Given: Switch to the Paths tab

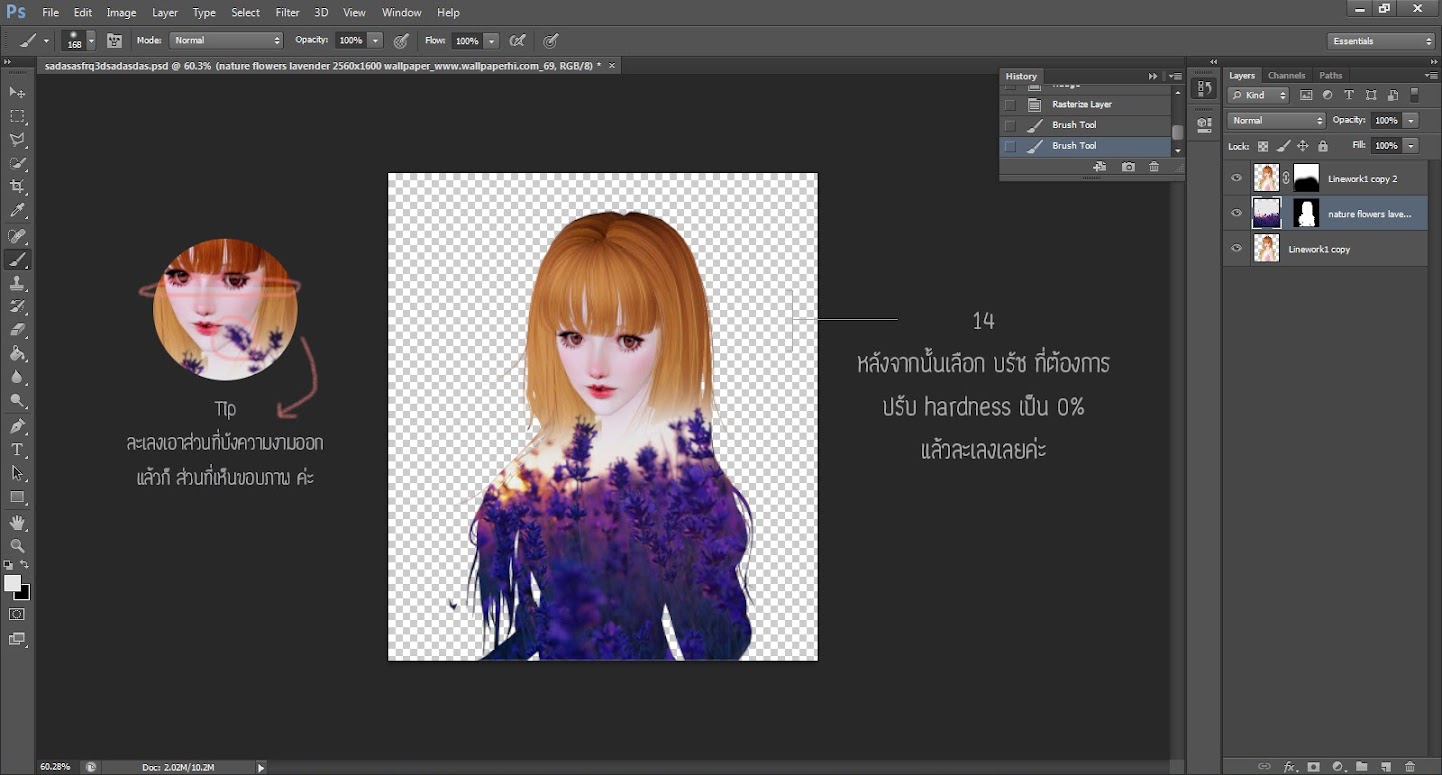Looking at the screenshot, I should click(x=1330, y=75).
